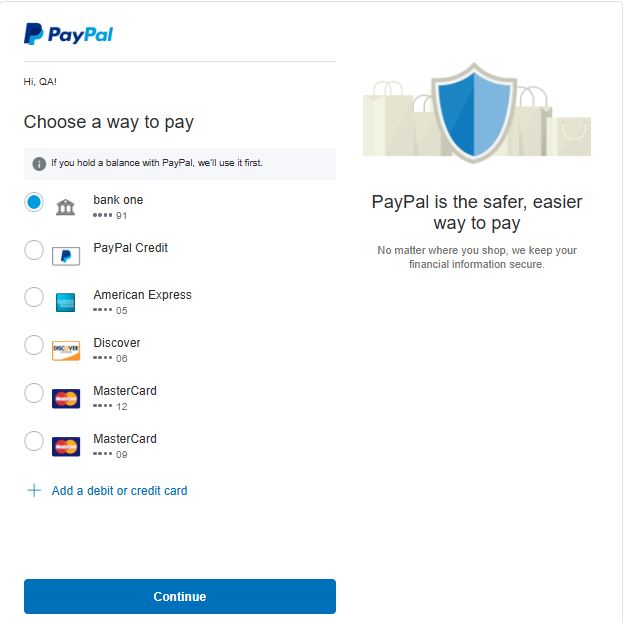Click the American Express label text
The image size is (623, 623).
(x=142, y=295)
